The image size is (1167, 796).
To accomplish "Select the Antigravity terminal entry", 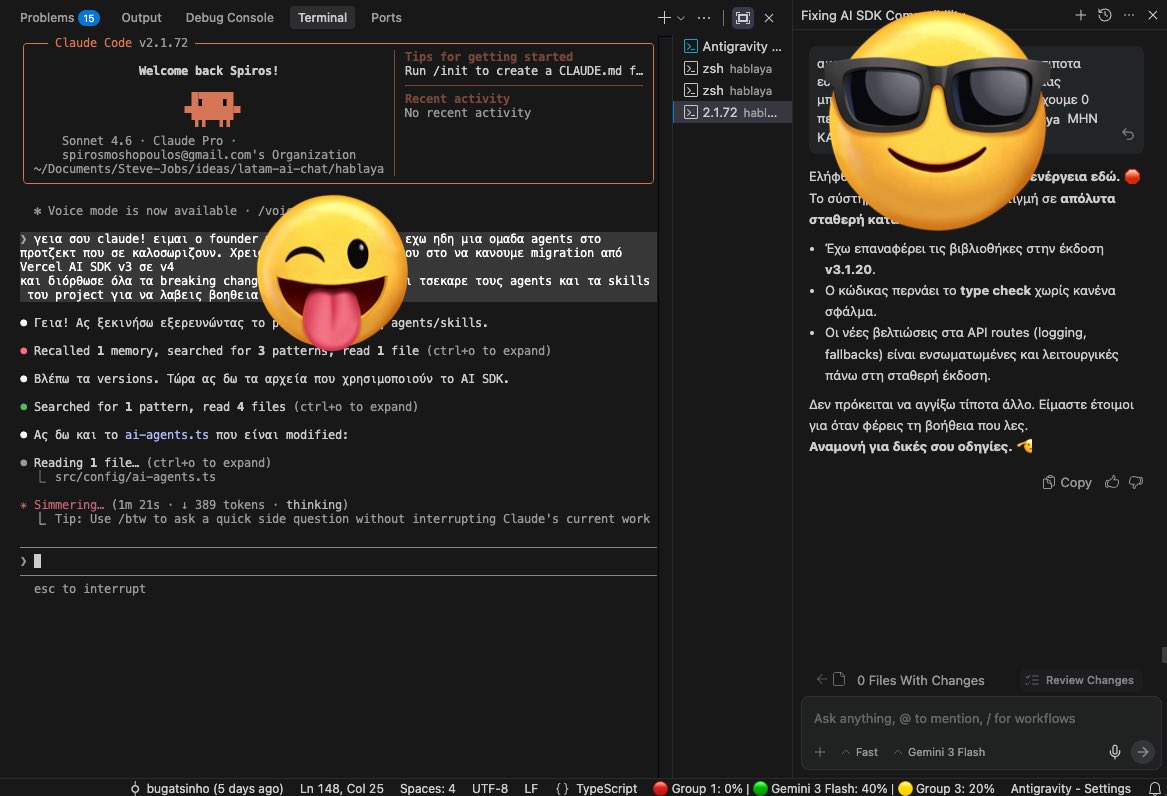I will pos(733,46).
